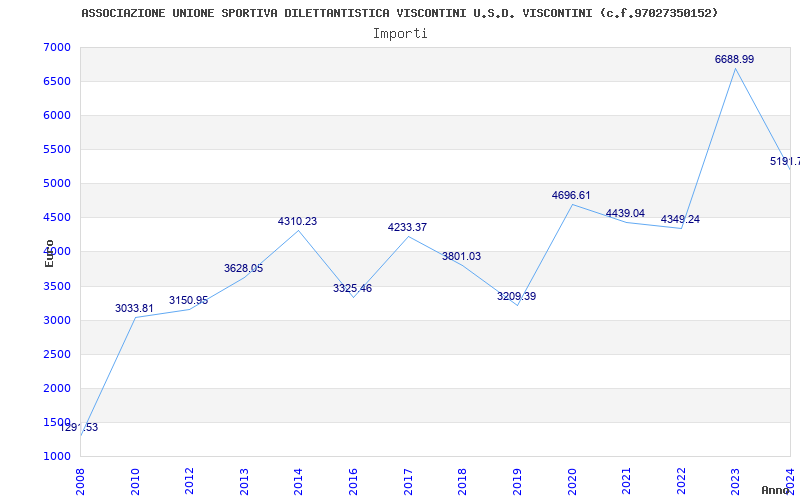The width and height of the screenshot is (800, 500).
Task: Select the 2500 Euro axis tick
Action: (57, 355)
